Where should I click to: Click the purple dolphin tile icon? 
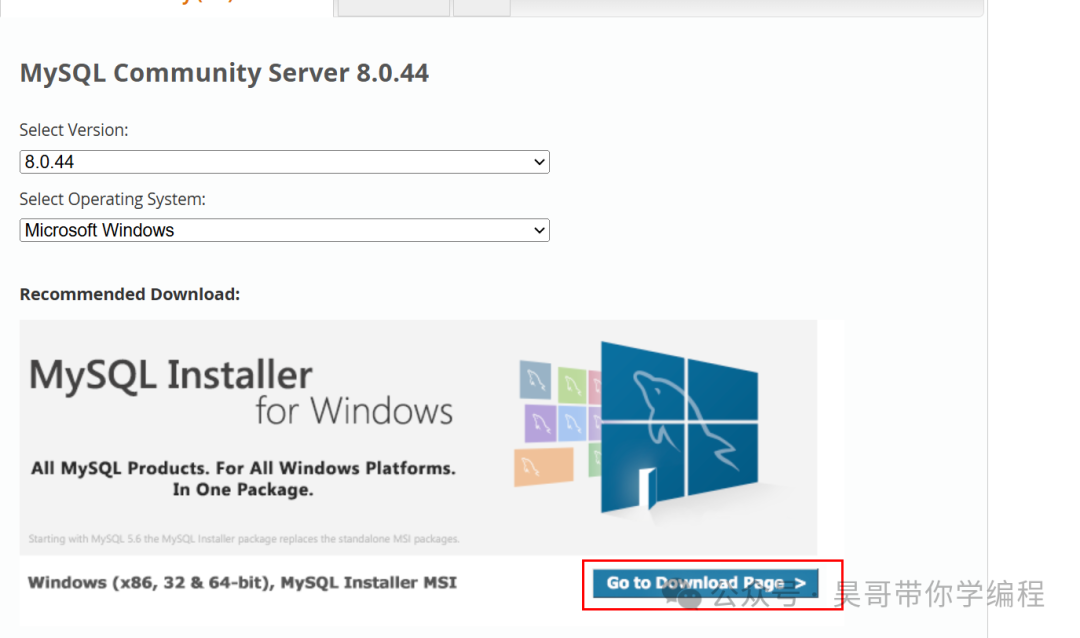[x=540, y=422]
